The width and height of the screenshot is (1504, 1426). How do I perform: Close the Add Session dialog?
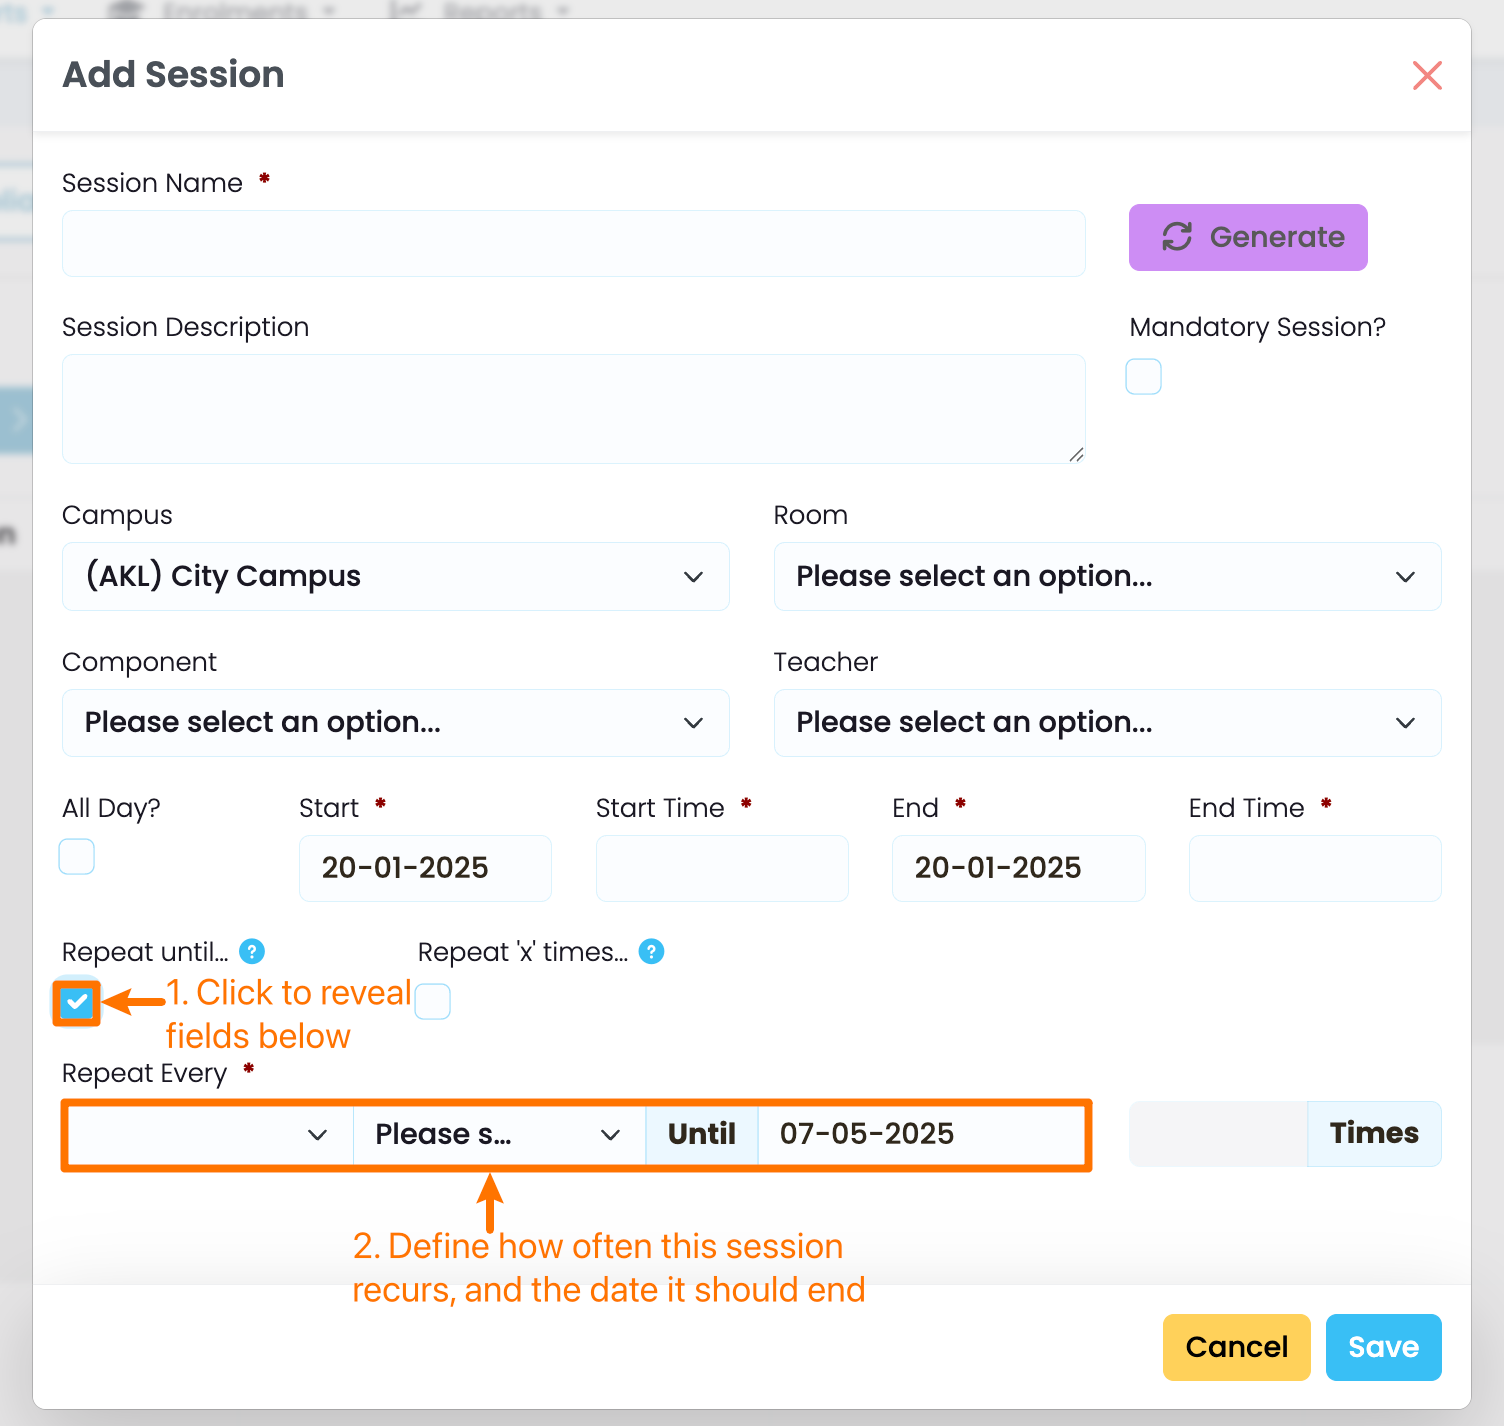[1427, 75]
